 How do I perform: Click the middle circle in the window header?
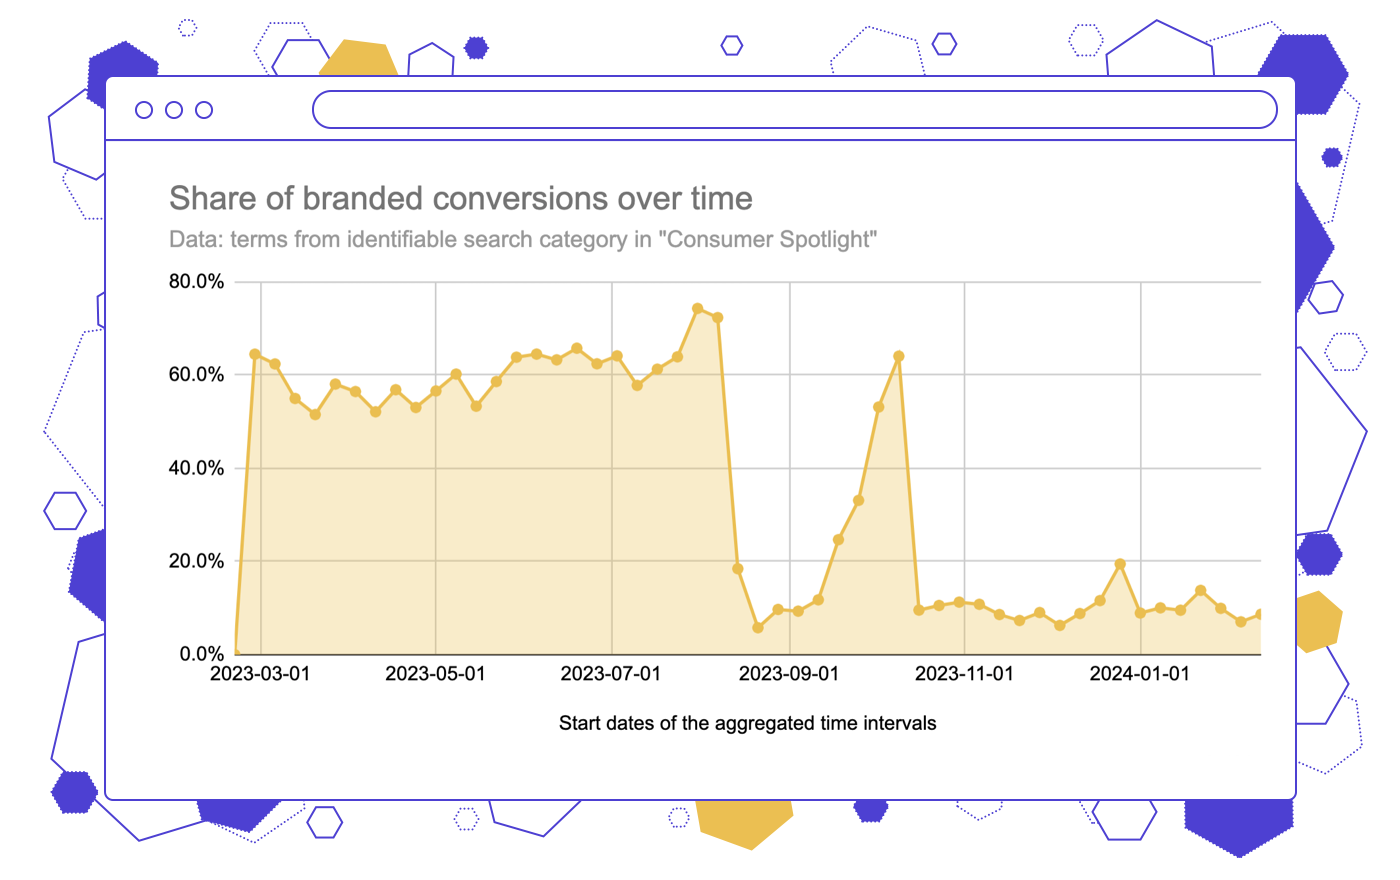[174, 110]
